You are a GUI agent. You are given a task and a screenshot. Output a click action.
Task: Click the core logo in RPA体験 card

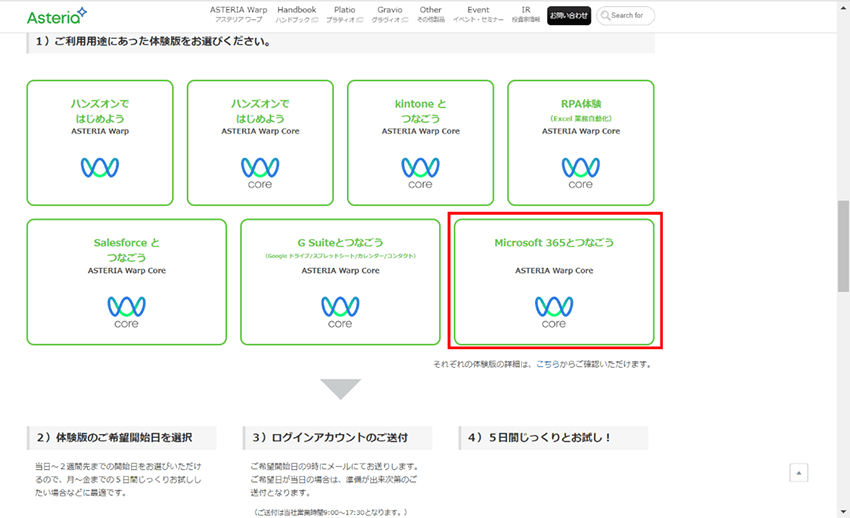pyautogui.click(x=581, y=173)
